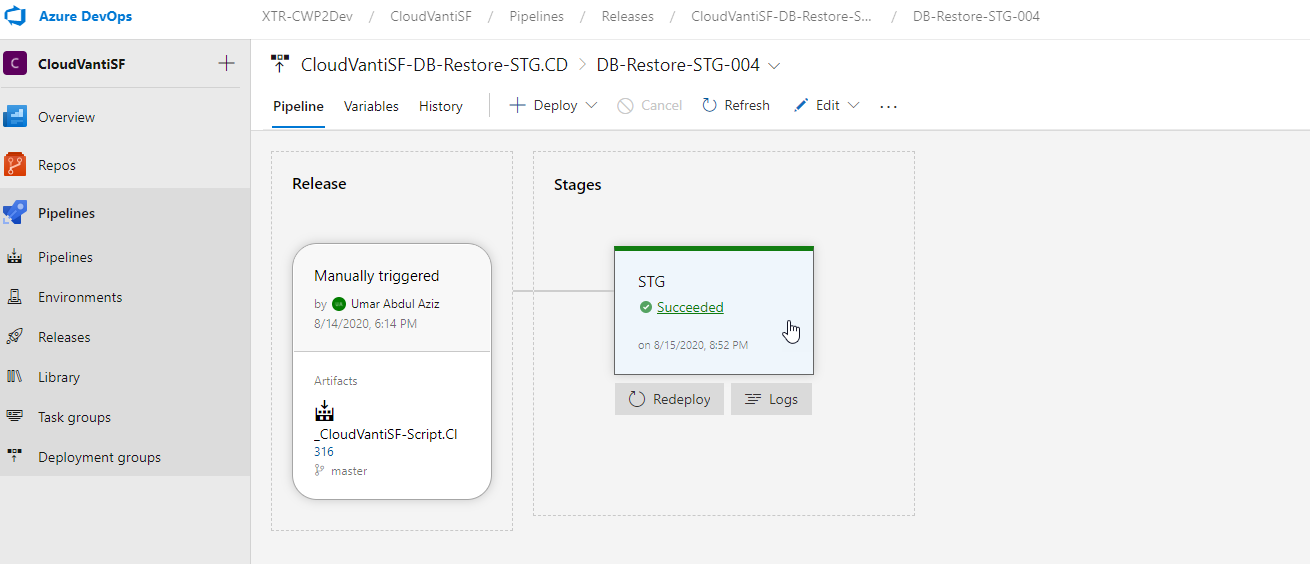Click the Cancel circle icon
Viewport: 1310px width, 564px height.
(x=625, y=105)
